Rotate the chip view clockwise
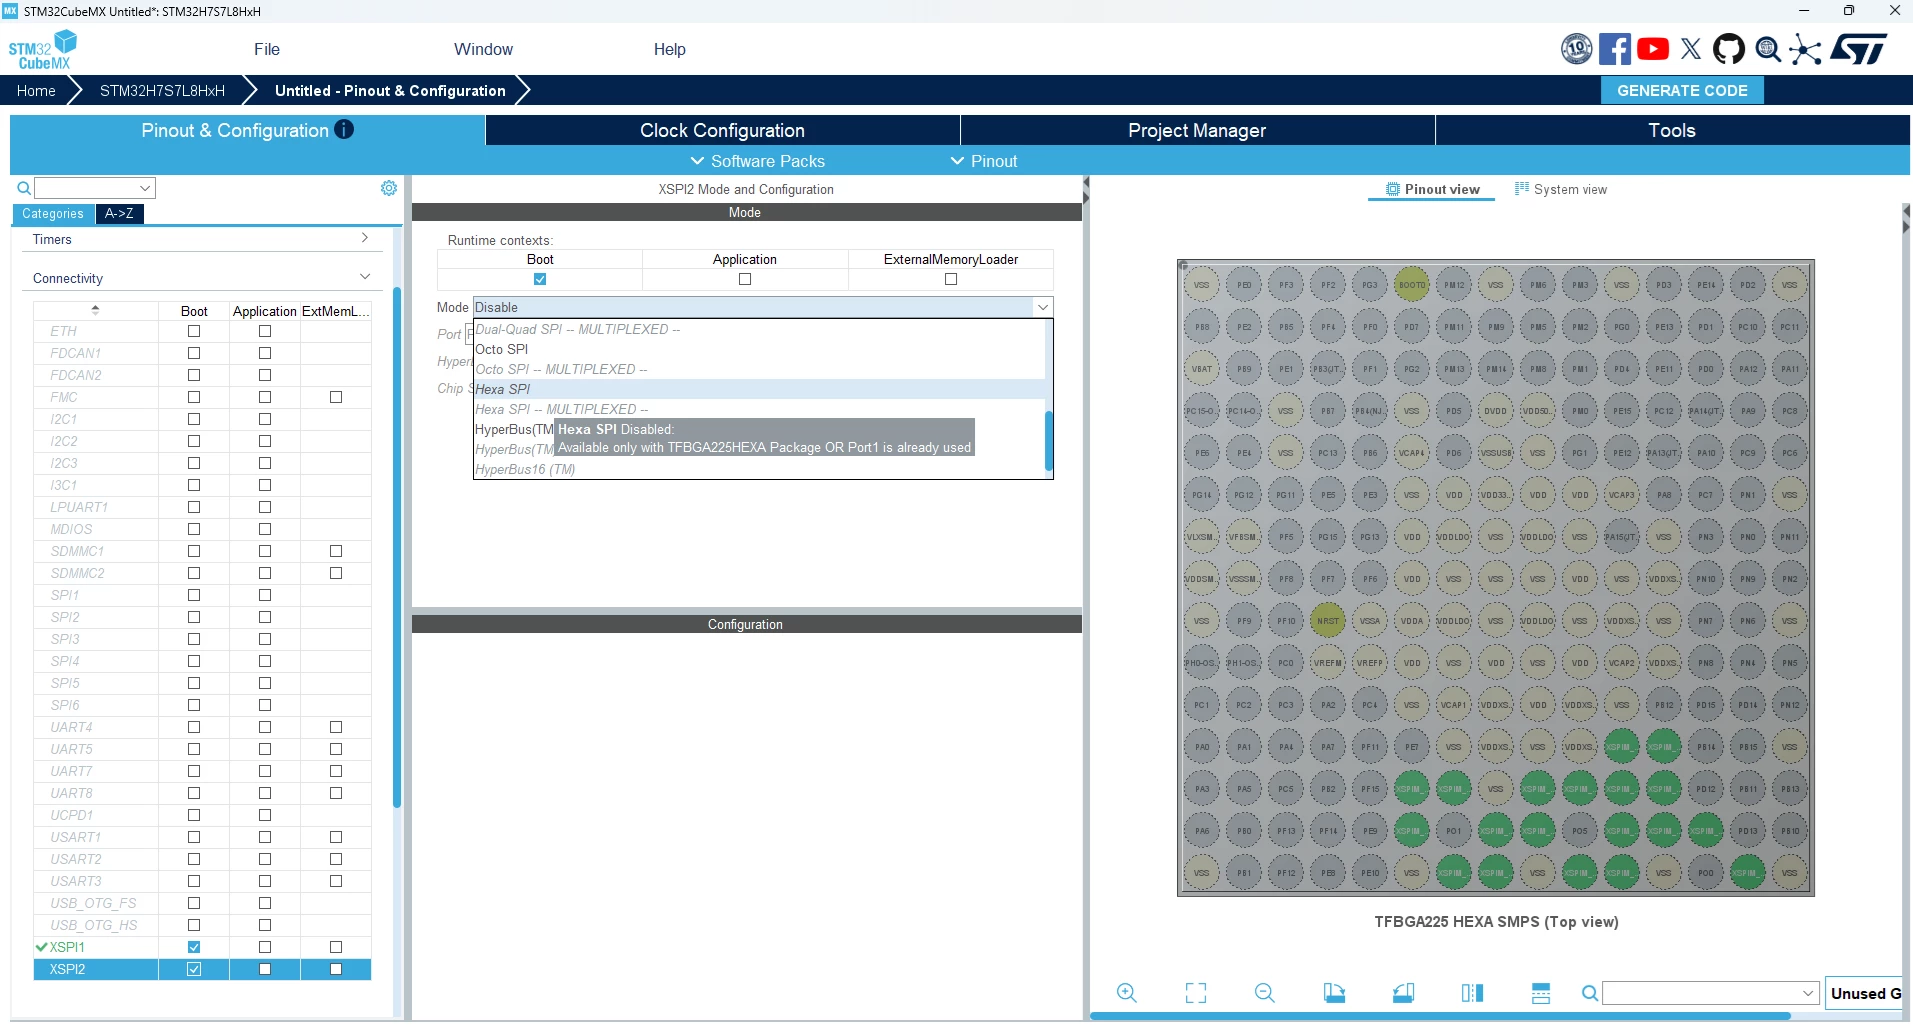Viewport: 1913px width, 1027px height. (x=1334, y=993)
